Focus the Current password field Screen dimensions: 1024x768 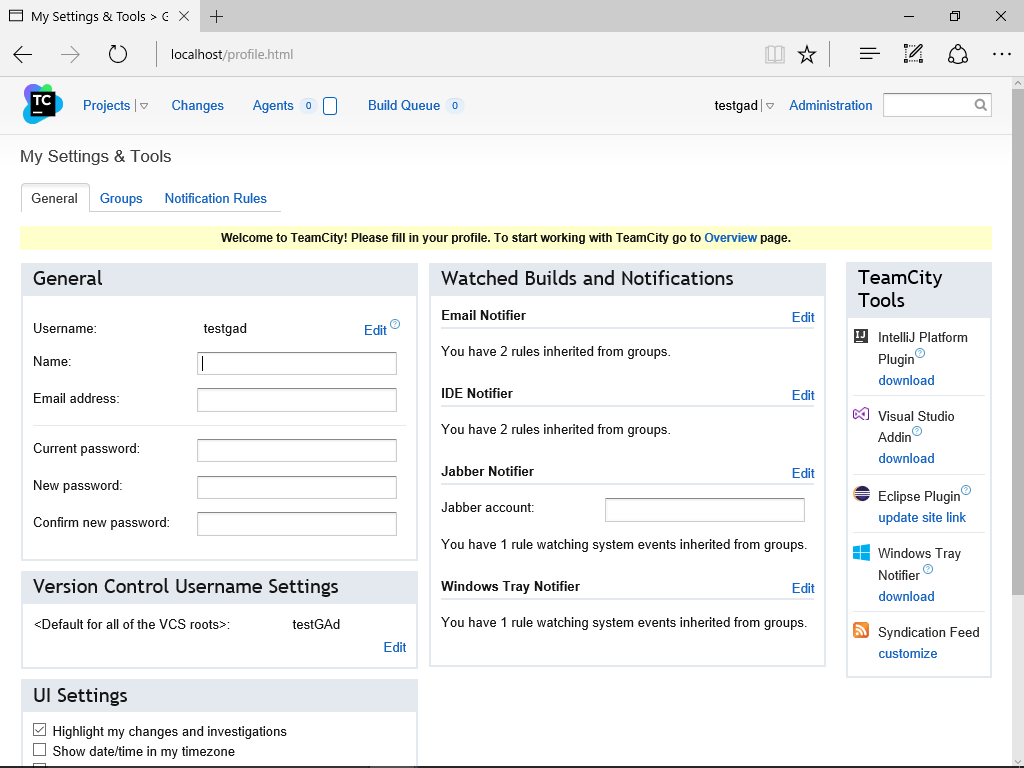tap(296, 450)
